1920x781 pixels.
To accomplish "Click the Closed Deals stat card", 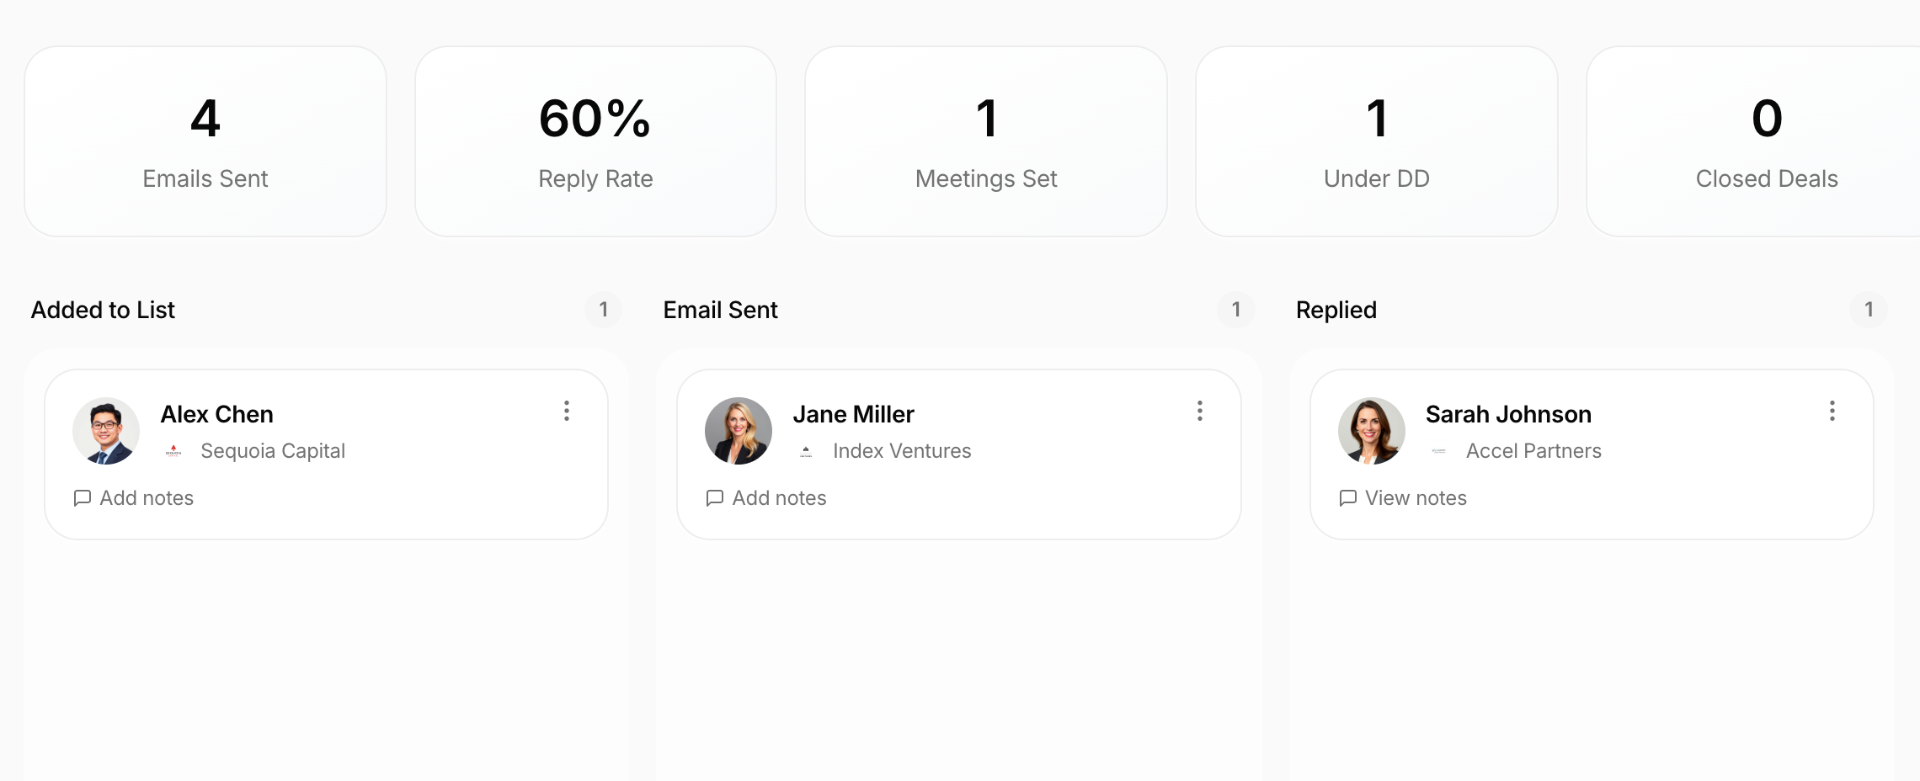I will [1767, 141].
